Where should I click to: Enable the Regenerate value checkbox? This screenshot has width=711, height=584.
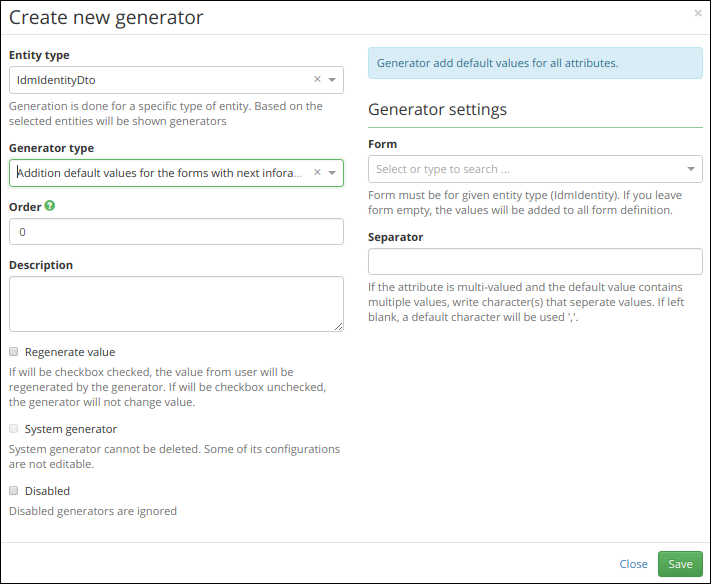click(x=14, y=351)
